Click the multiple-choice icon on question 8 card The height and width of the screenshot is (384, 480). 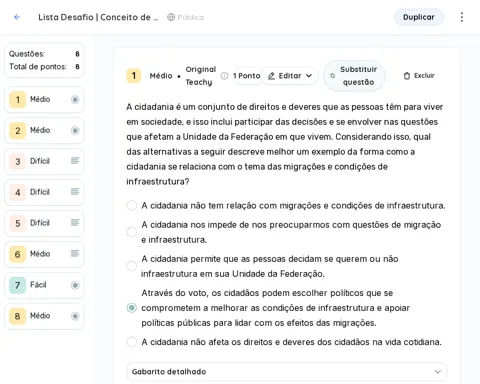[x=75, y=316]
